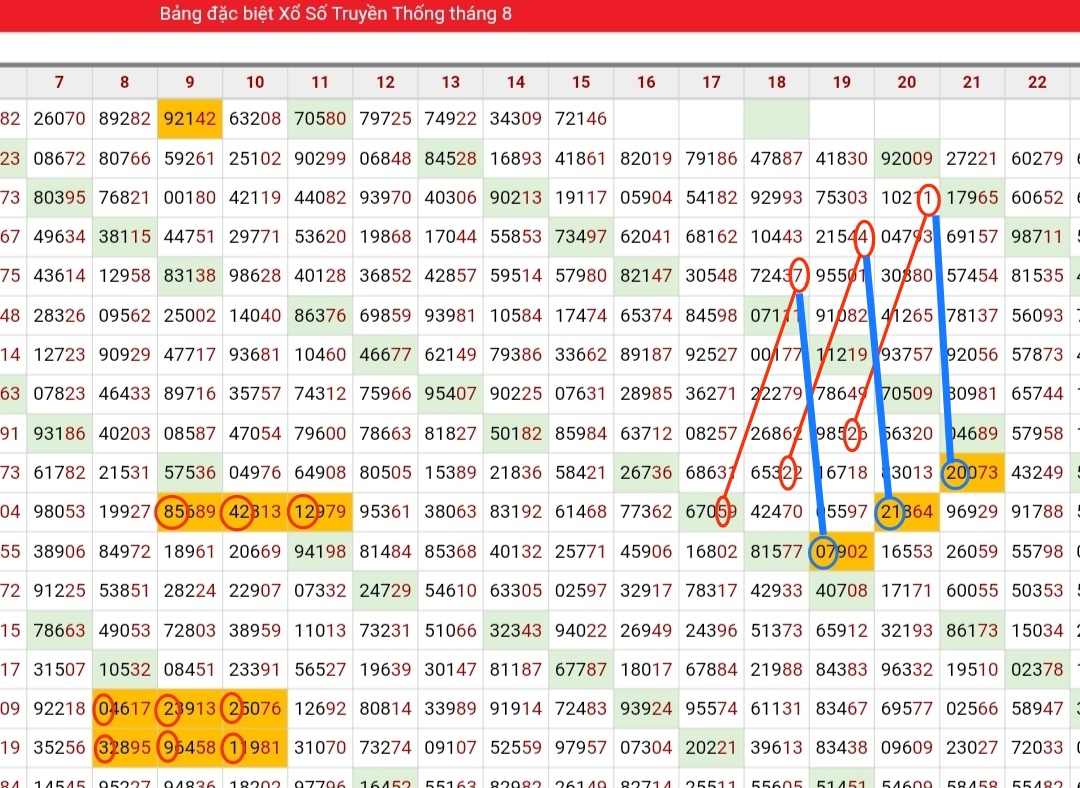This screenshot has height=788, width=1080.
Task: Click the orange cell 11981
Action: (x=255, y=748)
